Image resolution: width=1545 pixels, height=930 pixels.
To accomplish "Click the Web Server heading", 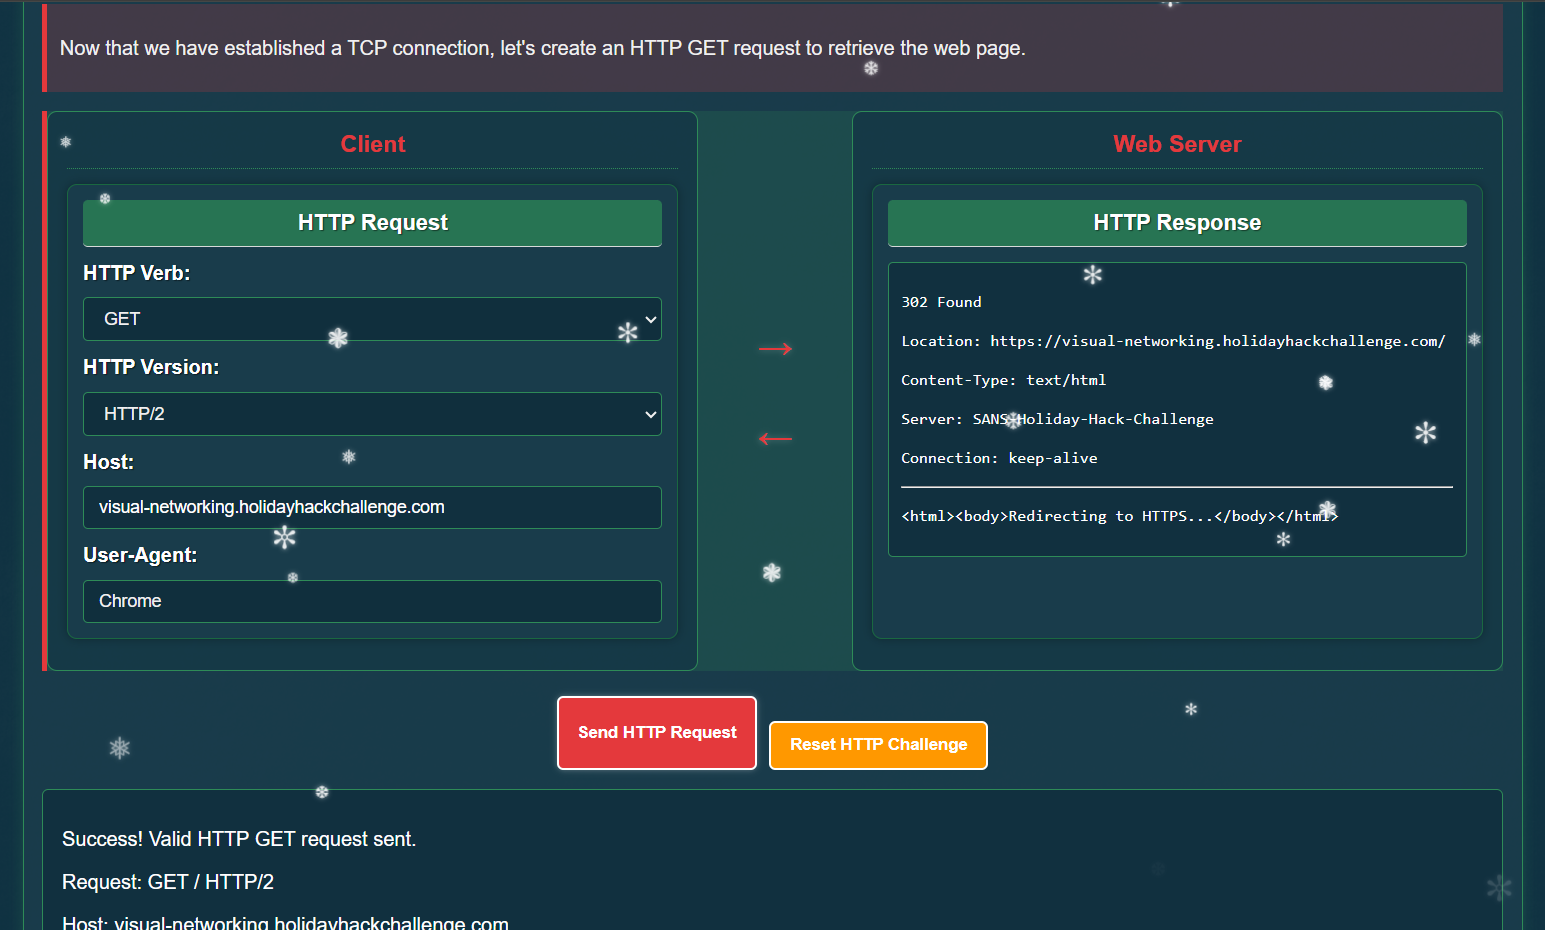I will point(1177,144).
